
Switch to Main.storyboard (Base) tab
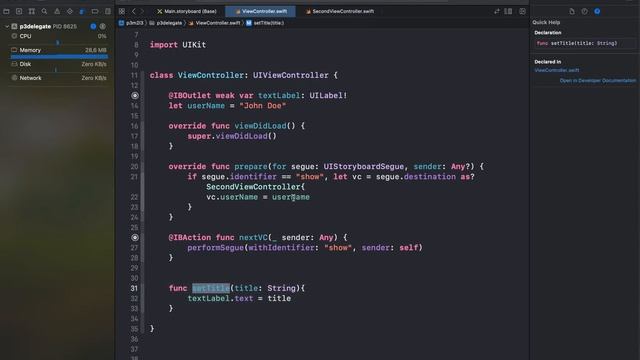coord(187,11)
